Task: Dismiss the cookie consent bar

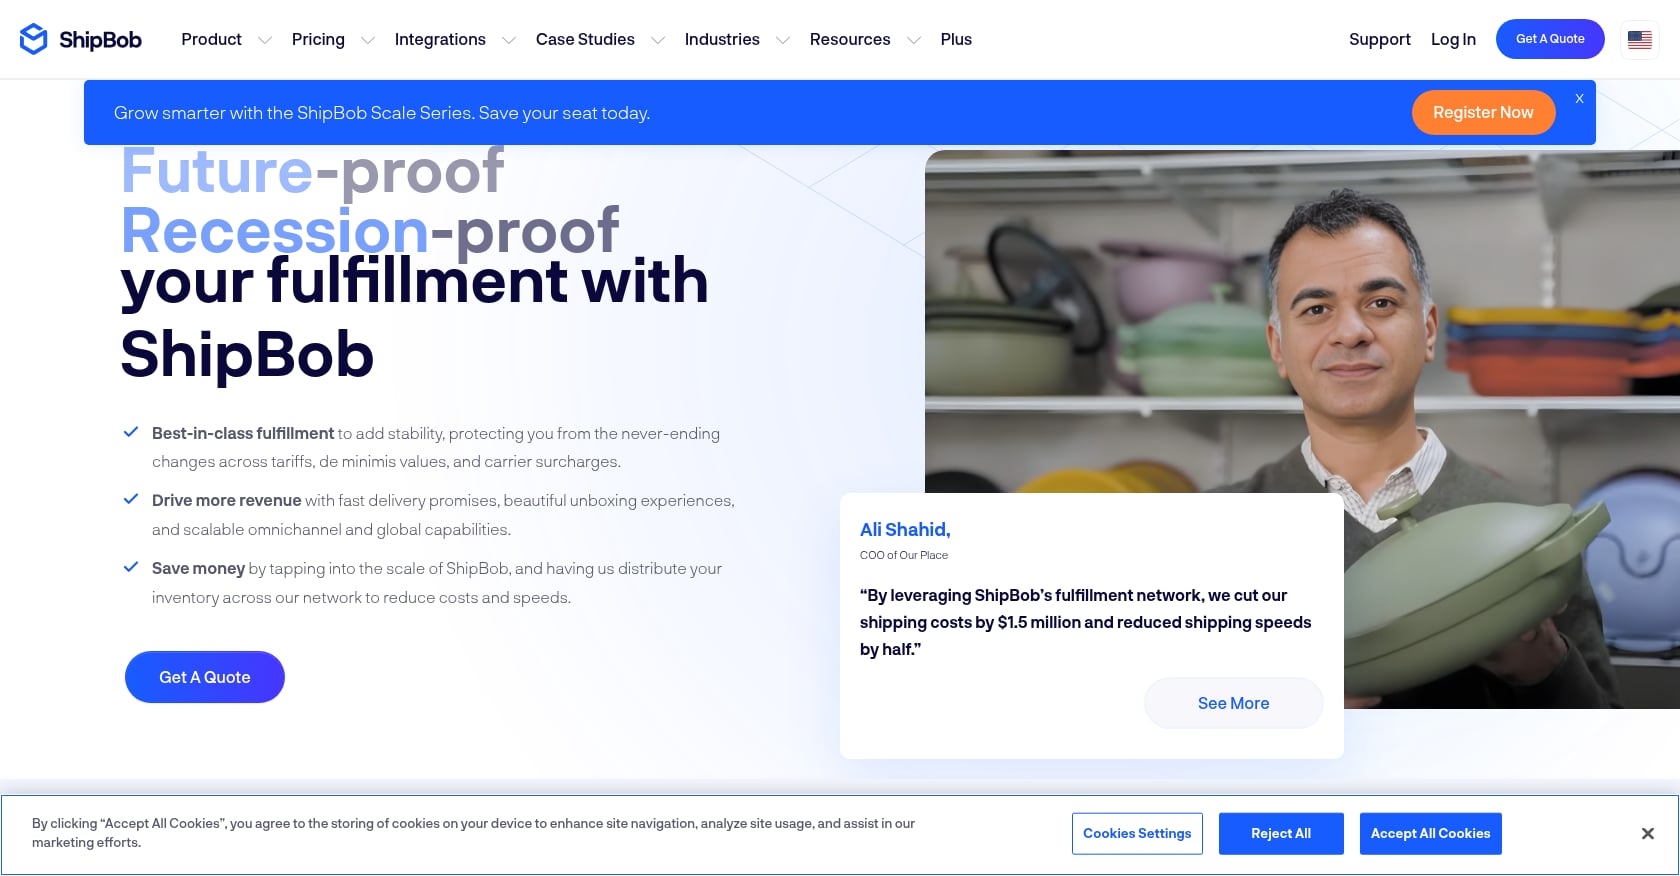Action: pyautogui.click(x=1648, y=834)
